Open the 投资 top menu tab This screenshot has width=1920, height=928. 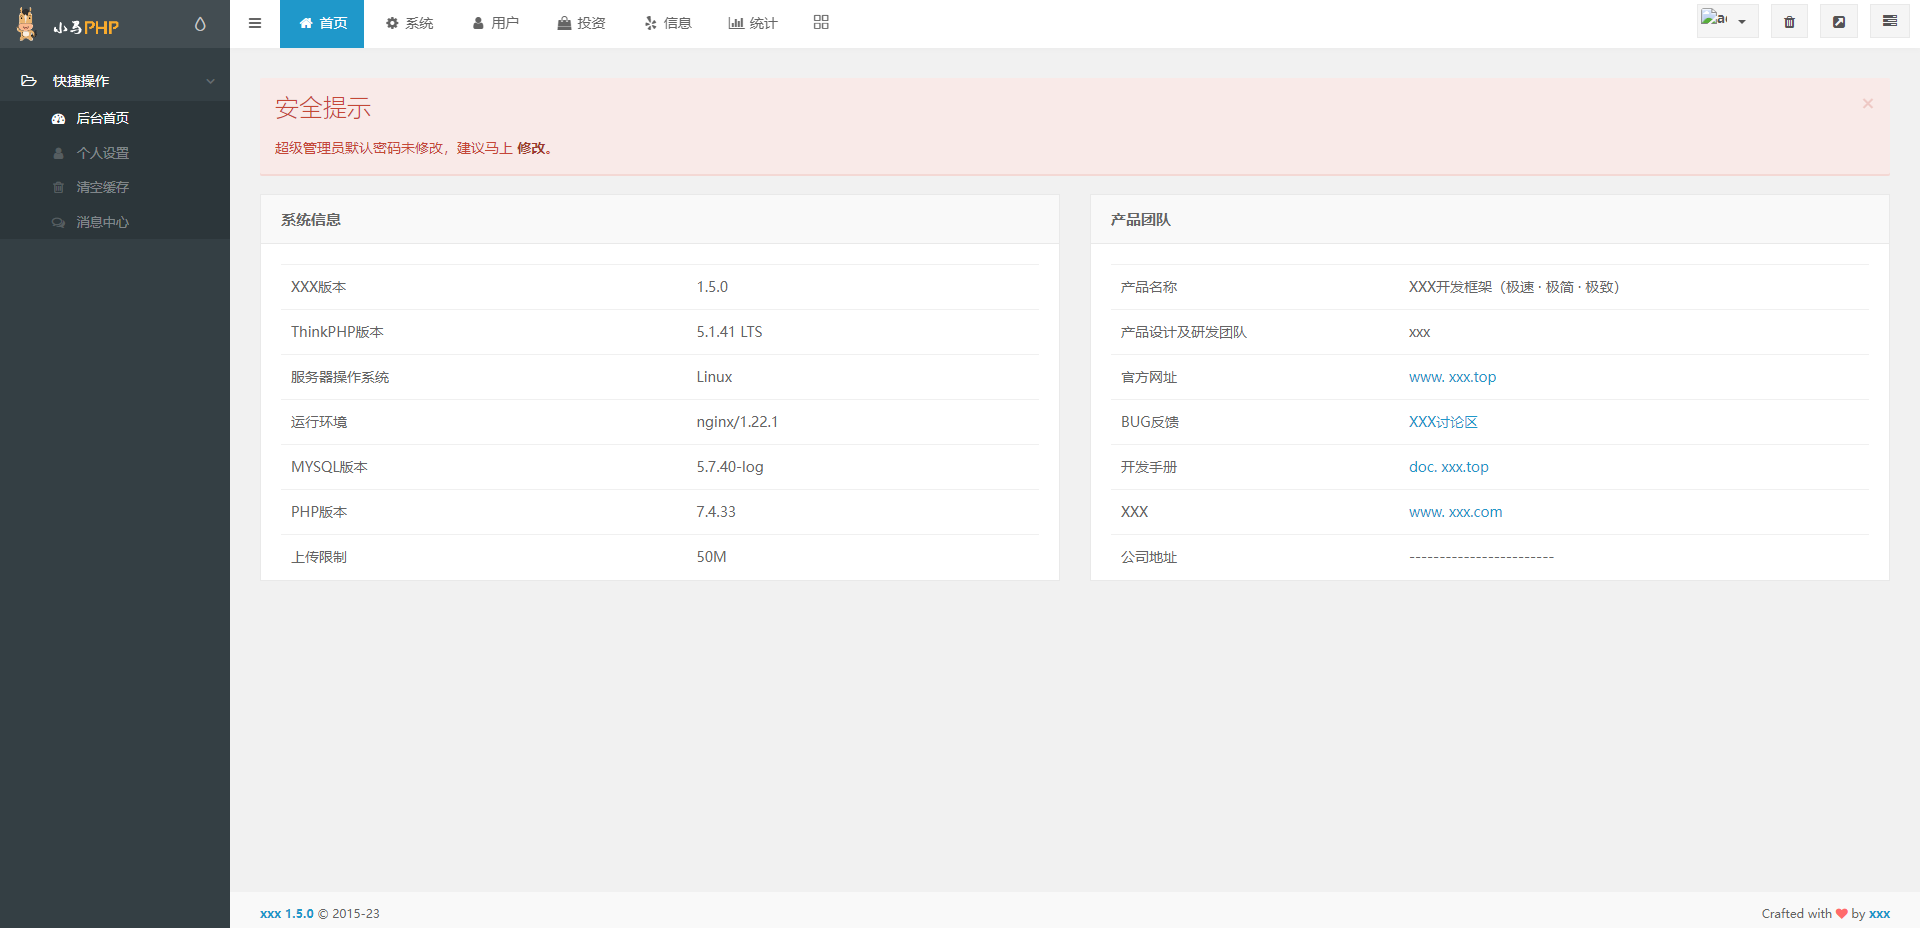[581, 23]
